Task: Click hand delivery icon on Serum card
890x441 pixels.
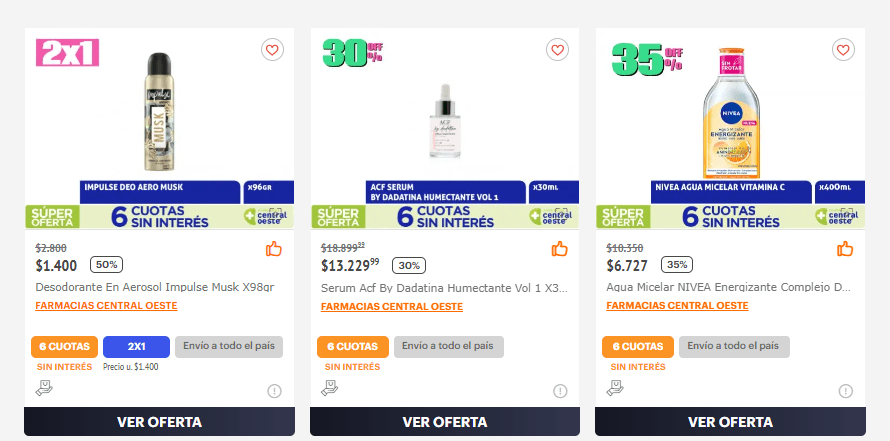Action: pyautogui.click(x=329, y=388)
